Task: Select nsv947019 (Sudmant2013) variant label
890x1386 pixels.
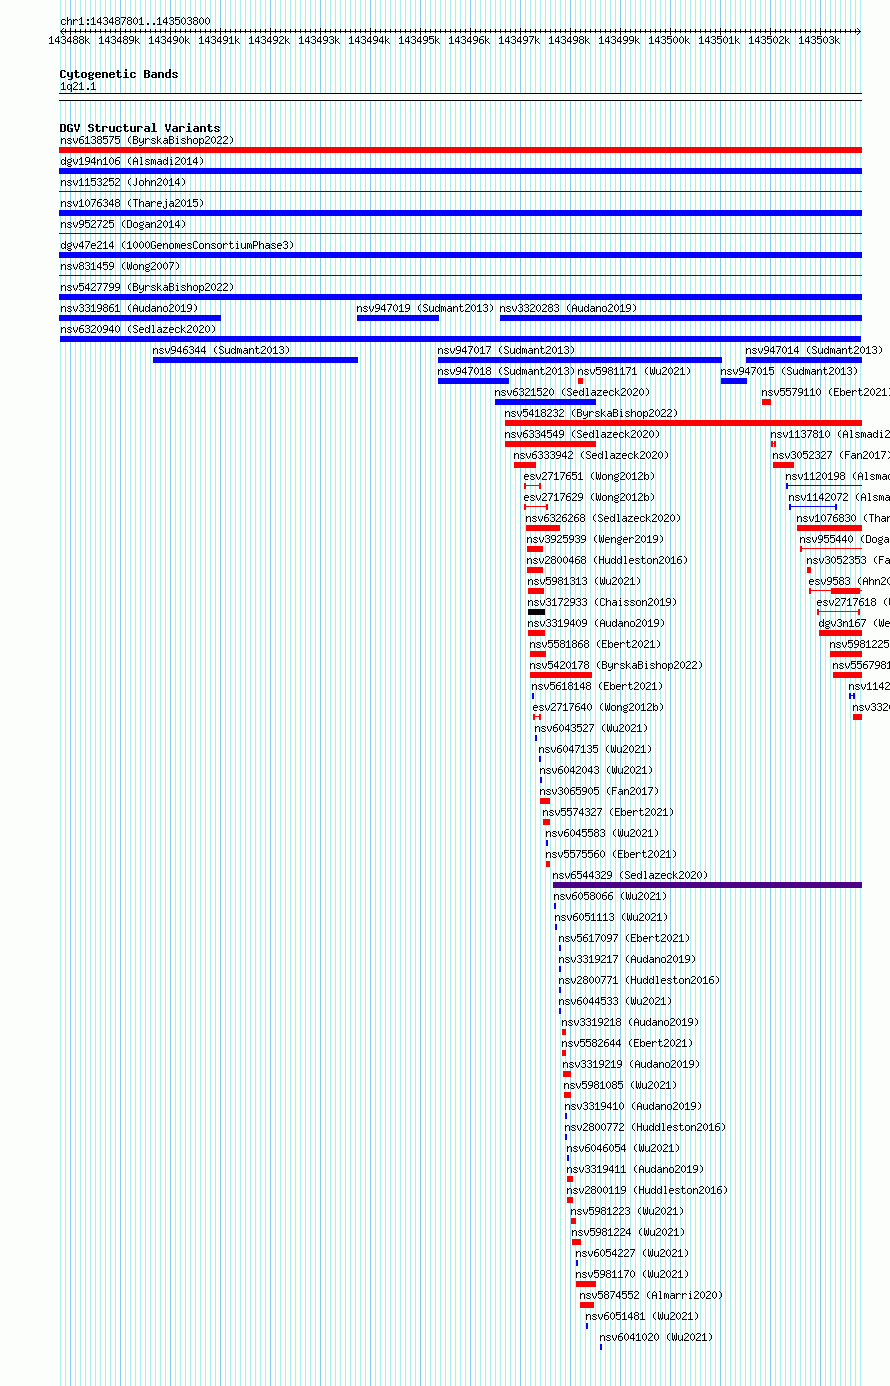Action: [426, 308]
